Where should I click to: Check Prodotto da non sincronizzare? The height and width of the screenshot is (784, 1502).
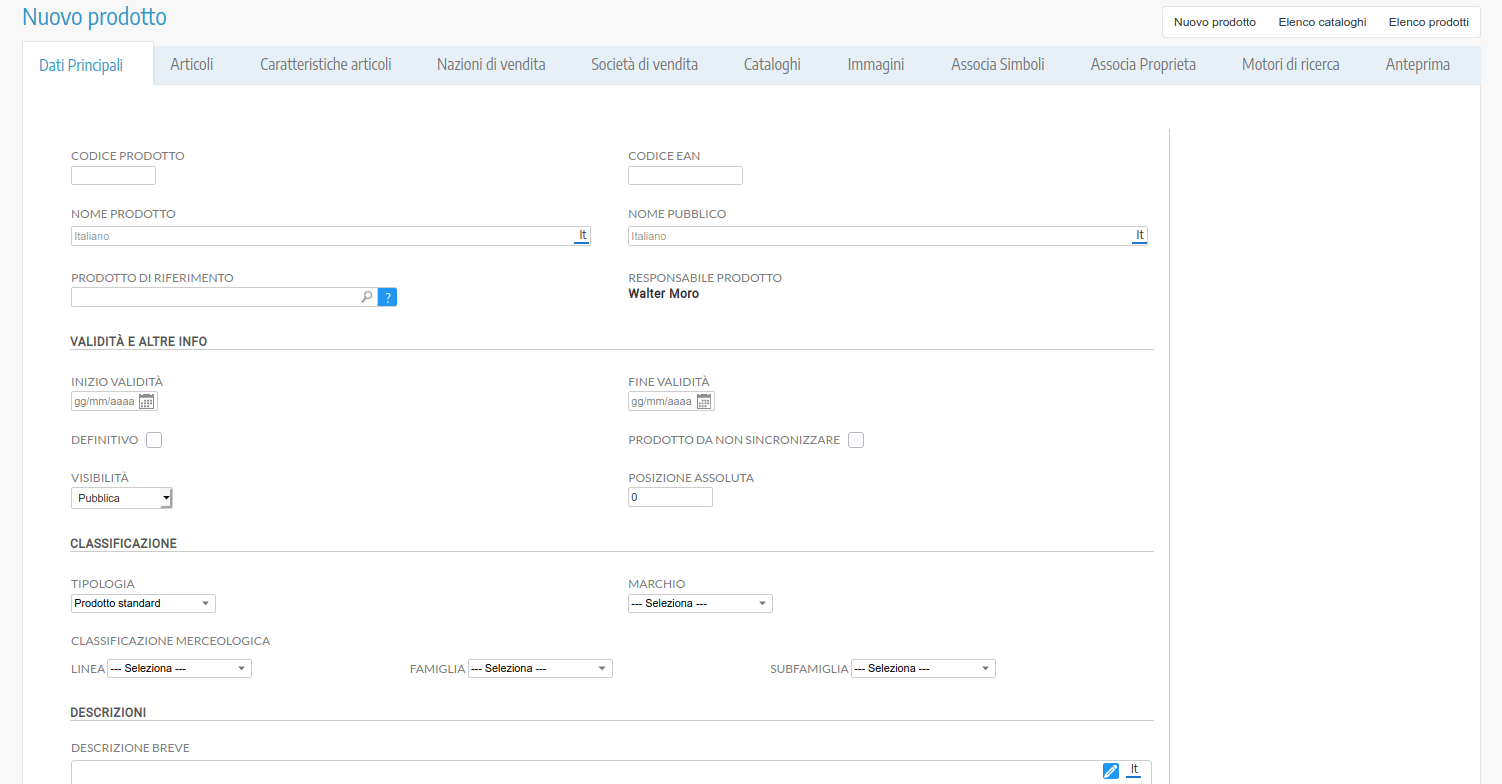coord(856,440)
